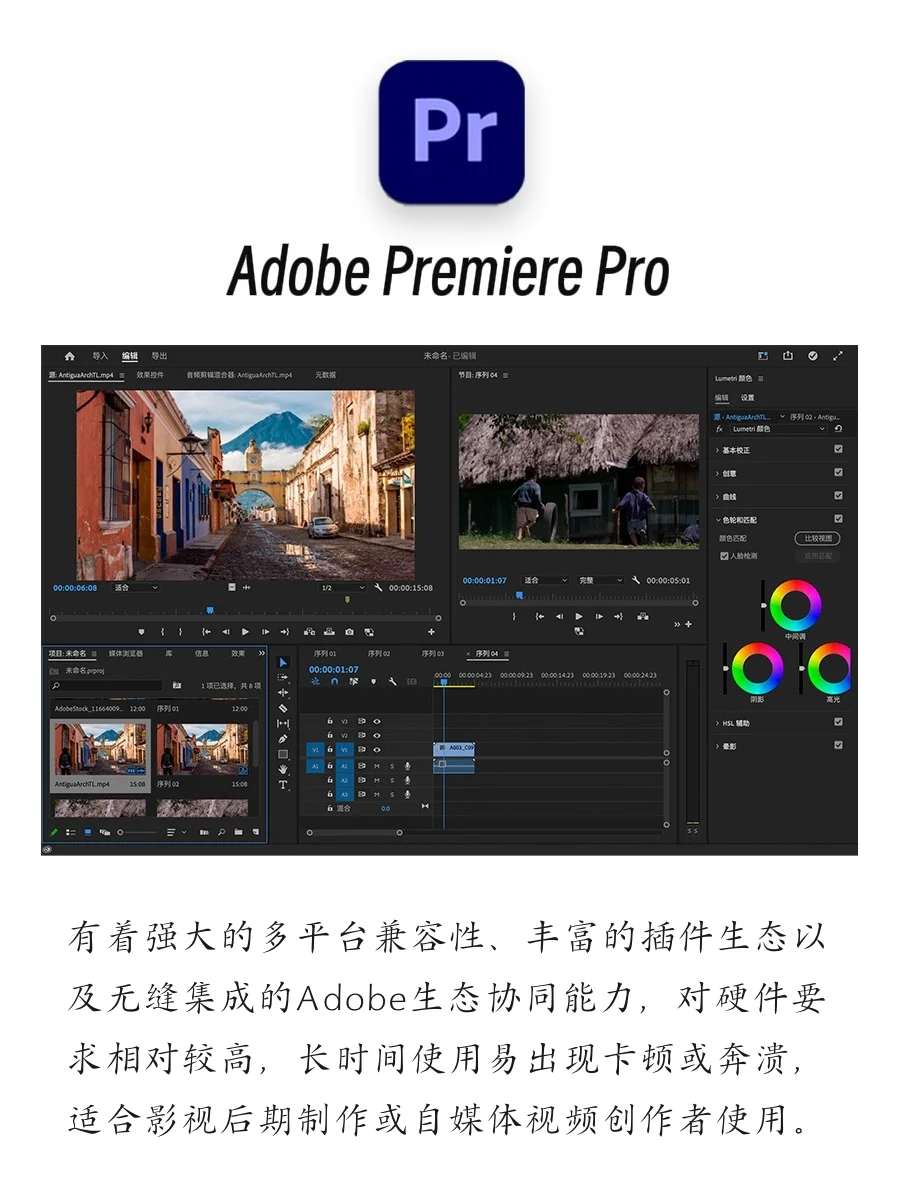Switch to Import (导入) tab
The image size is (900, 1200).
pos(100,356)
